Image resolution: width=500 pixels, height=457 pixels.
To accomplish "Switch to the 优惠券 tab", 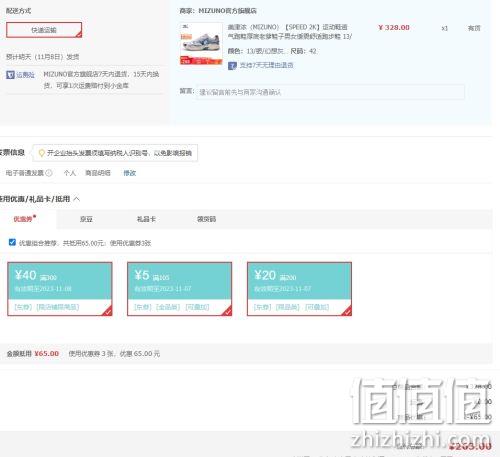I will (x=24, y=219).
